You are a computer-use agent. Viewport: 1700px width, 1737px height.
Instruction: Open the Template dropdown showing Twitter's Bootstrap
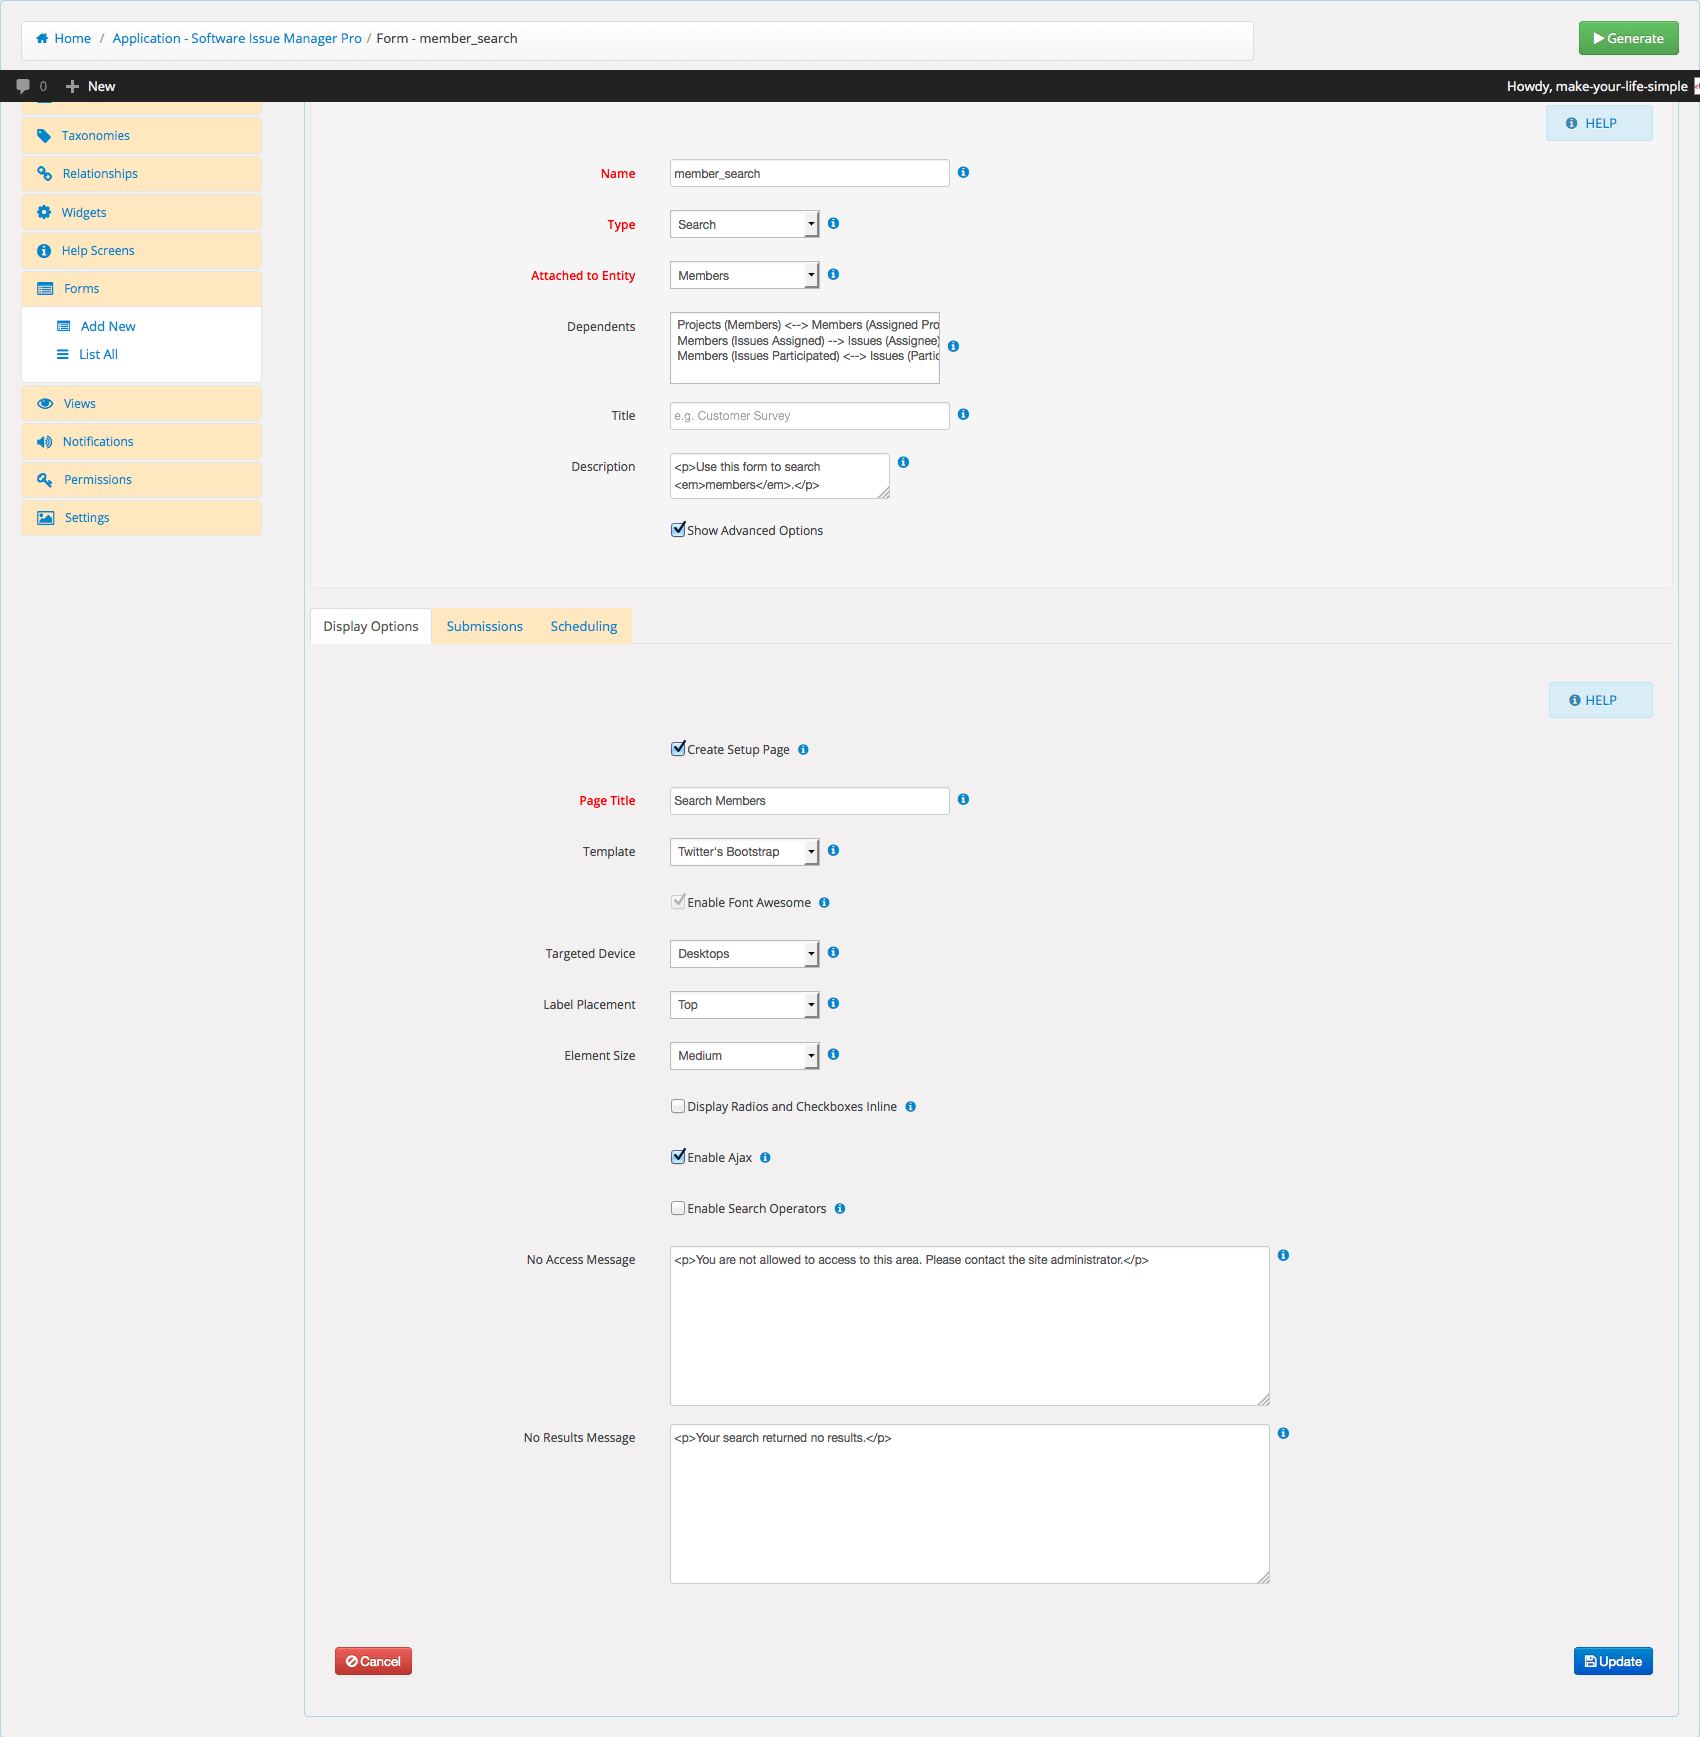[744, 851]
